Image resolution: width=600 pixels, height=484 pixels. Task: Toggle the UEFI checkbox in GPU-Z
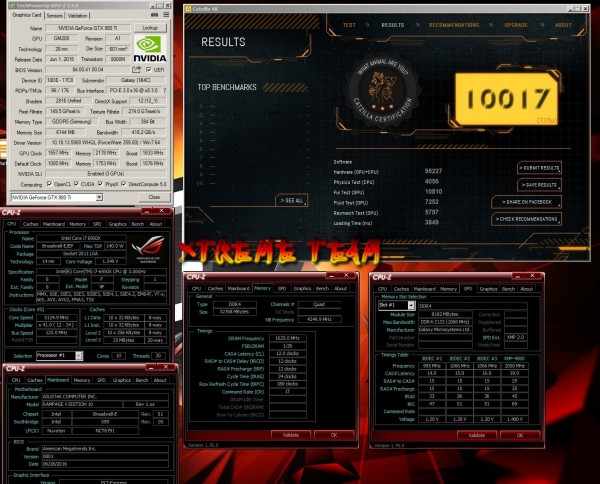(149, 70)
